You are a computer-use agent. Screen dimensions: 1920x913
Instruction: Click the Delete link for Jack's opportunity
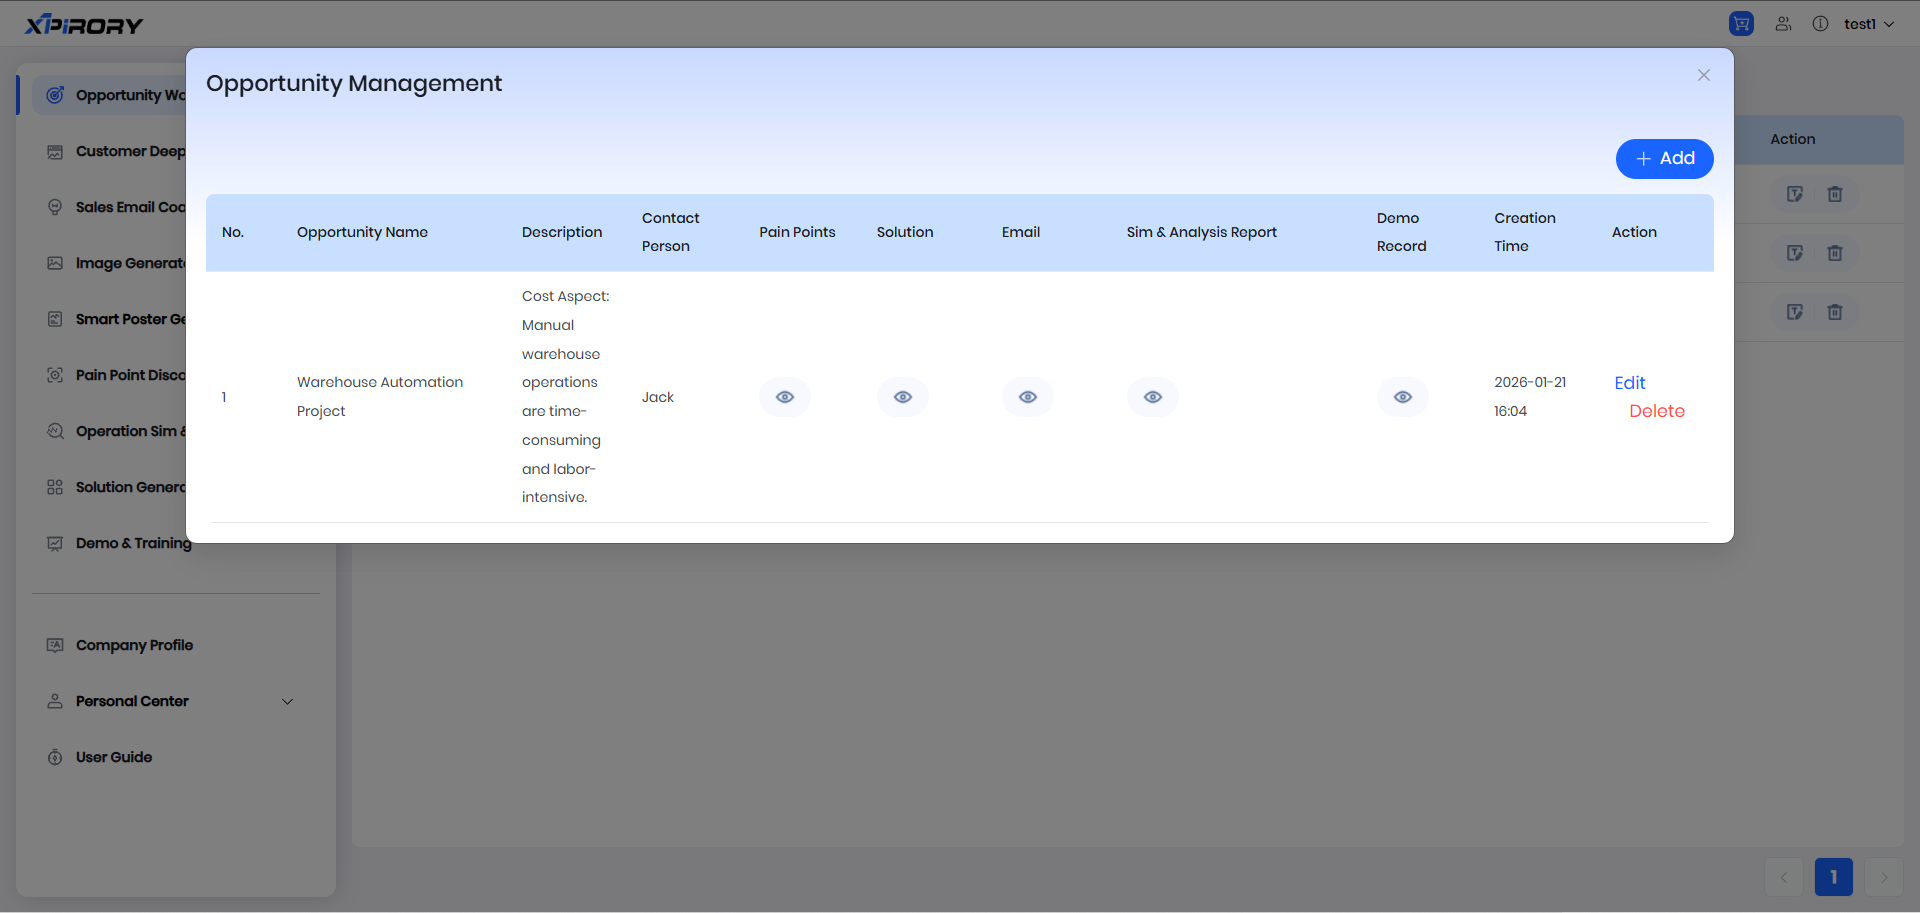tap(1656, 411)
